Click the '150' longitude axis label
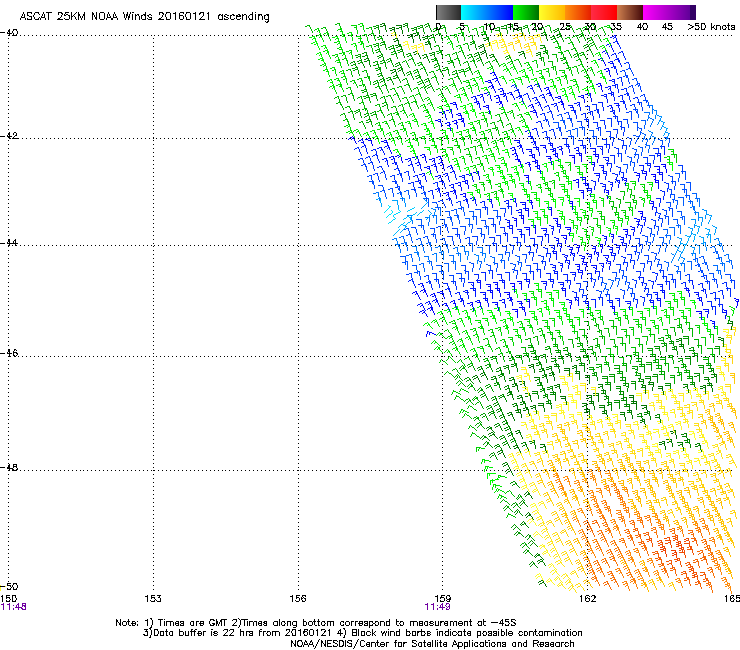740x650 pixels. click(x=8, y=599)
